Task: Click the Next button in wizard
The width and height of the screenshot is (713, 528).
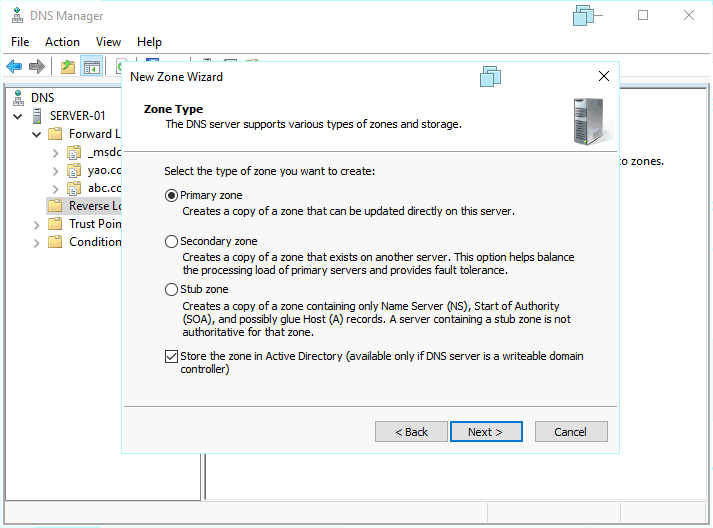Action: (484, 432)
